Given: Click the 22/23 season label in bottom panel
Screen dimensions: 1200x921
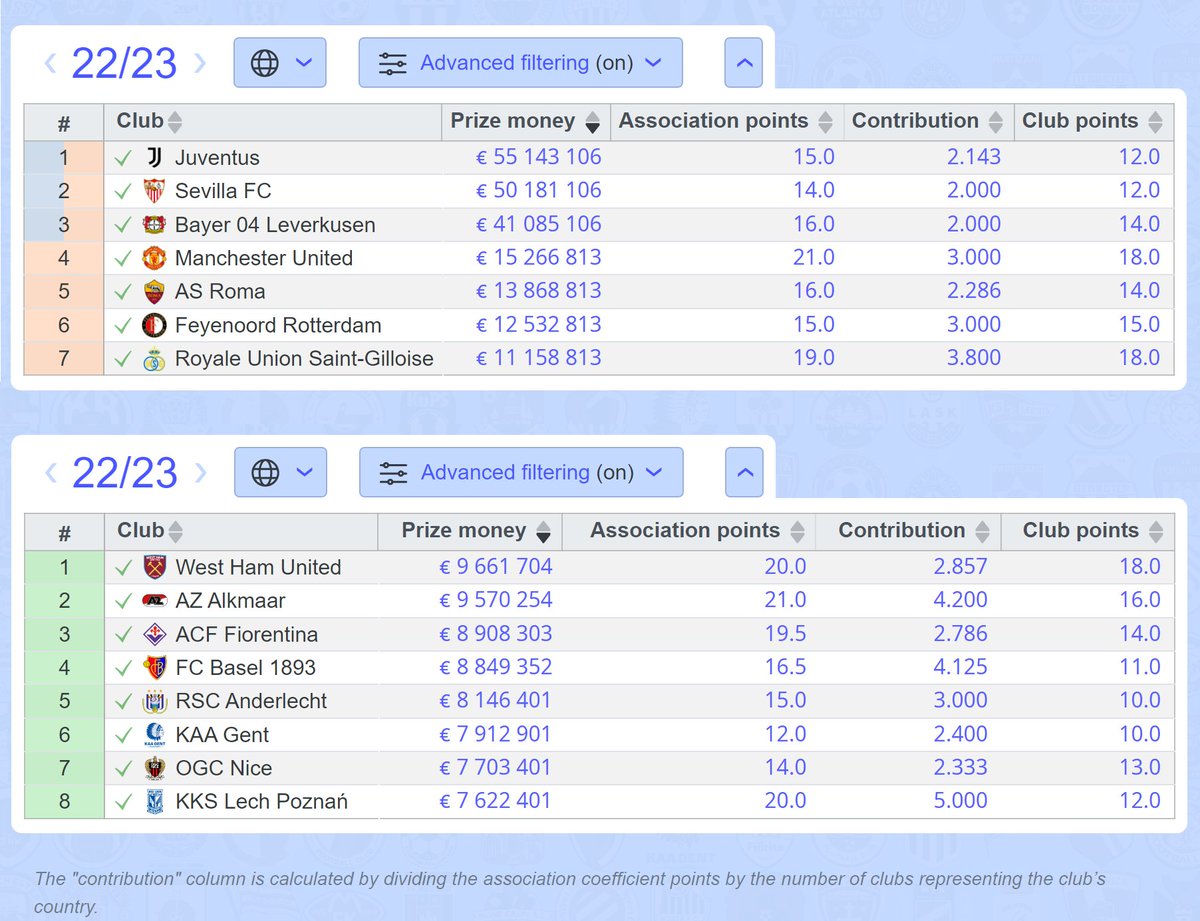Looking at the screenshot, I should click(x=124, y=473).
